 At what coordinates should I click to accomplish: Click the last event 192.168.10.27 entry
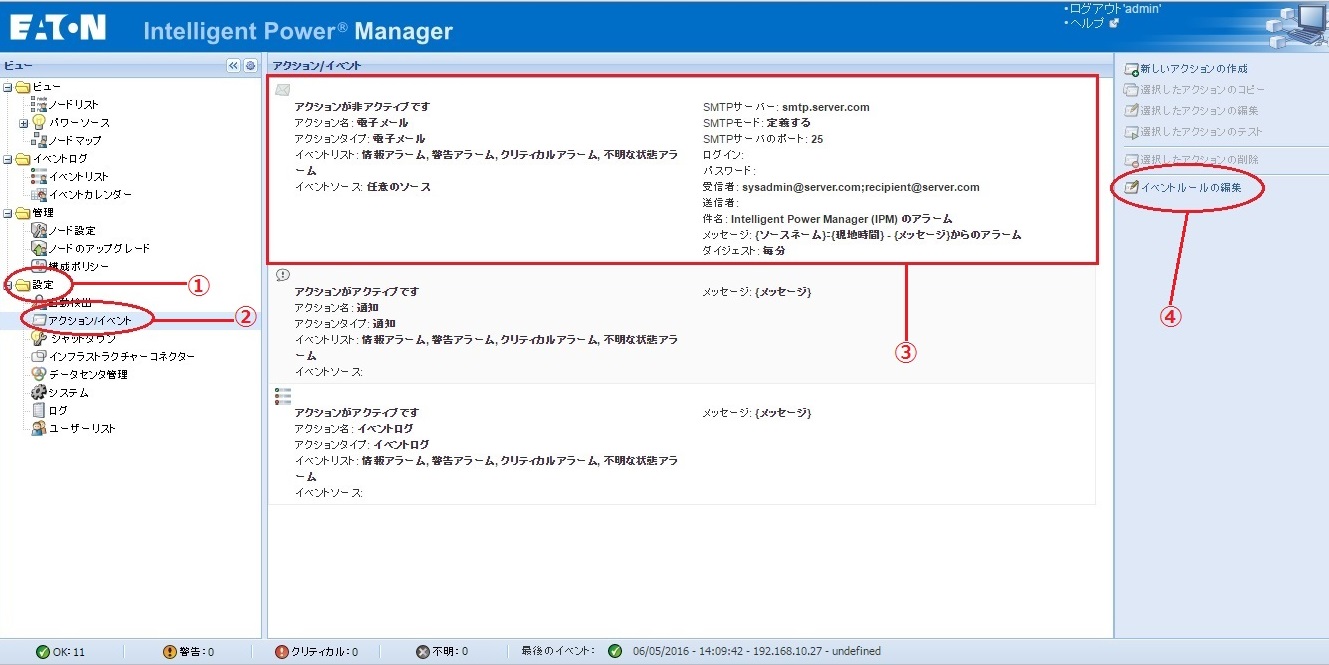(757, 652)
